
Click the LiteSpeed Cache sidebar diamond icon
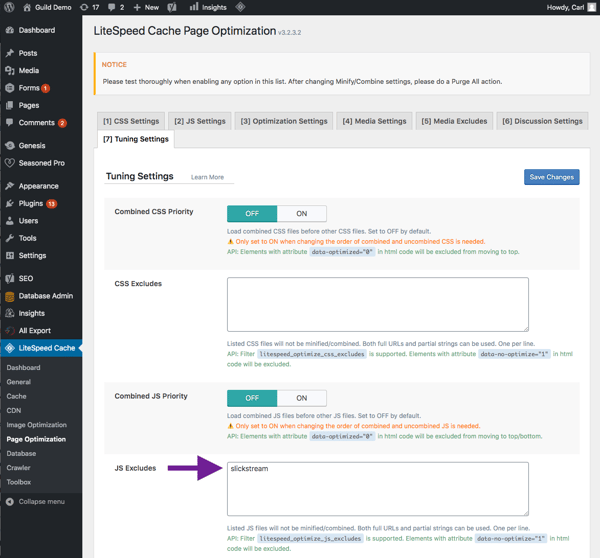(x=10, y=348)
